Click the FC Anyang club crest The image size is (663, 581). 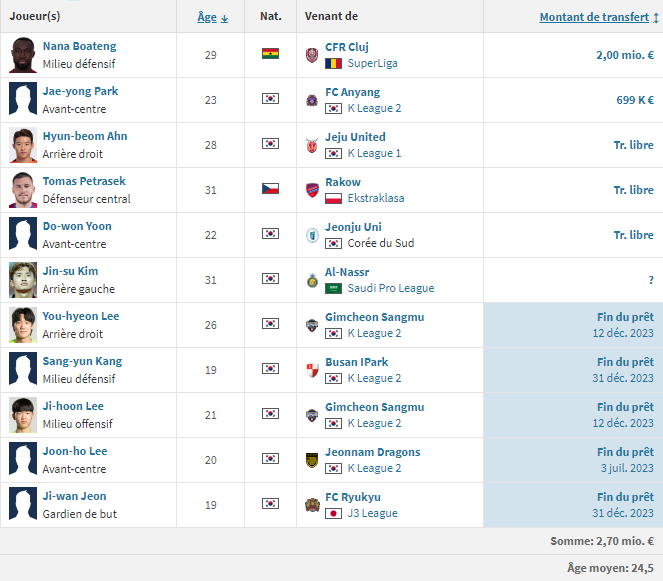[312, 100]
